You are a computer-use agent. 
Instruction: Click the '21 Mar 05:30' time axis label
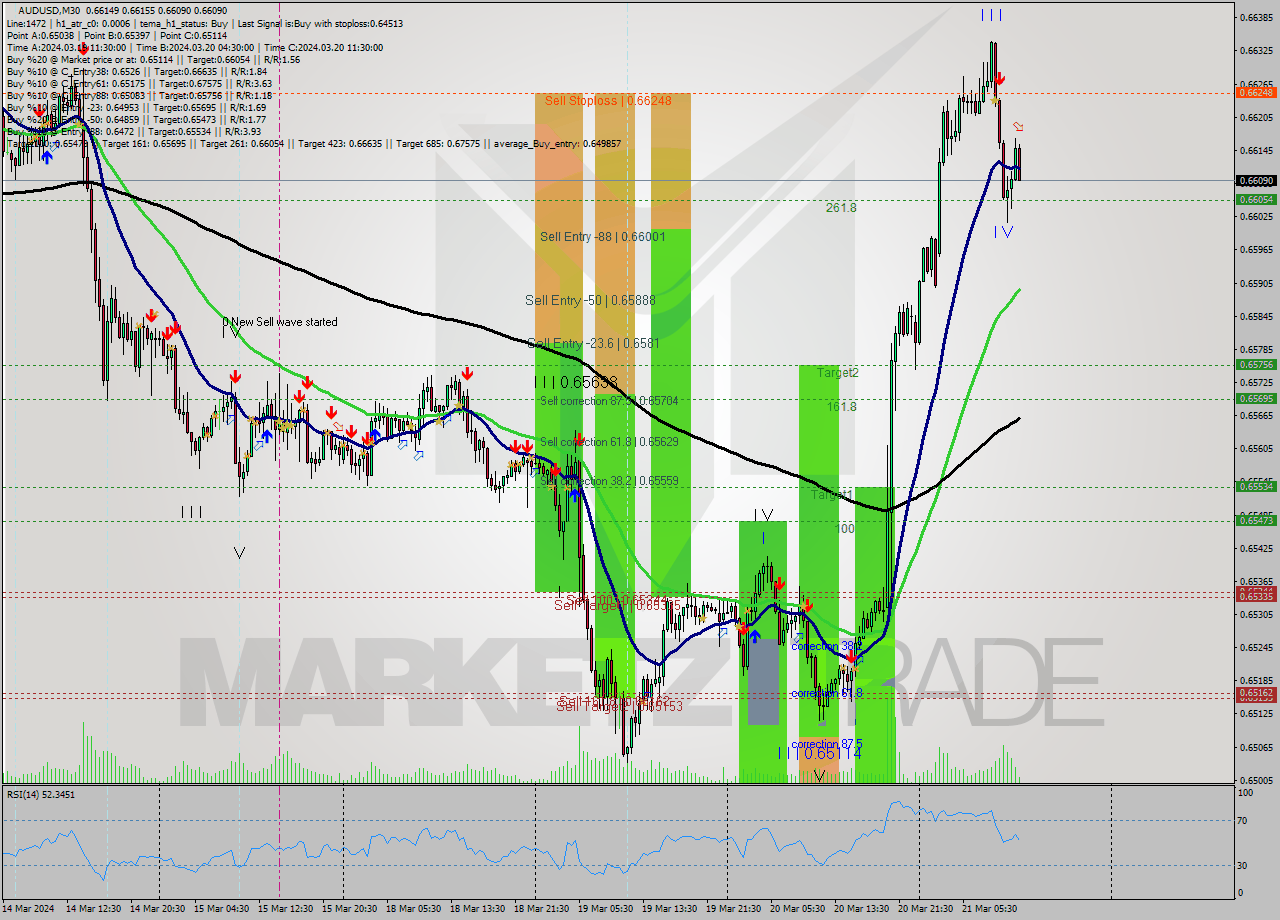[991, 908]
